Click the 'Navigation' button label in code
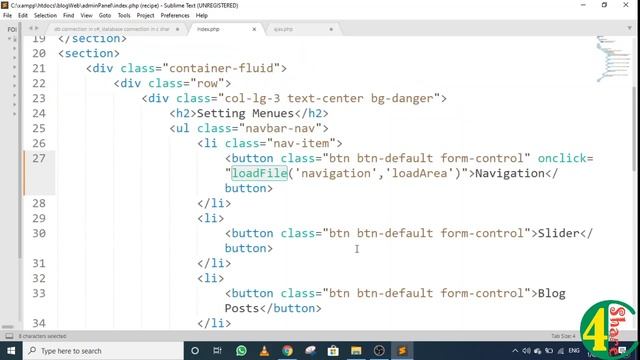This screenshot has width=640, height=360. tap(510, 173)
